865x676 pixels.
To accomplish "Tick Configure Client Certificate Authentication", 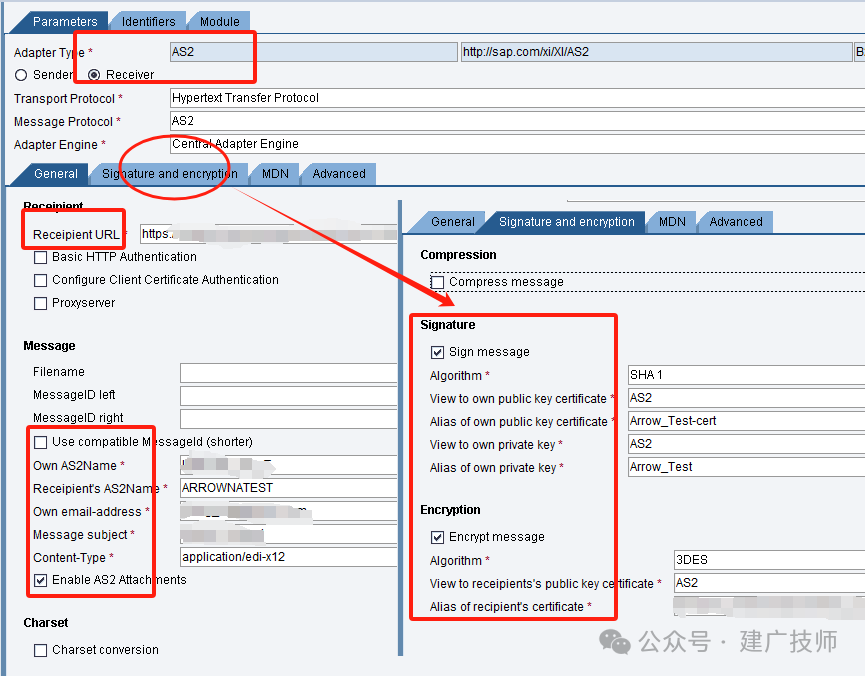I will tap(40, 280).
